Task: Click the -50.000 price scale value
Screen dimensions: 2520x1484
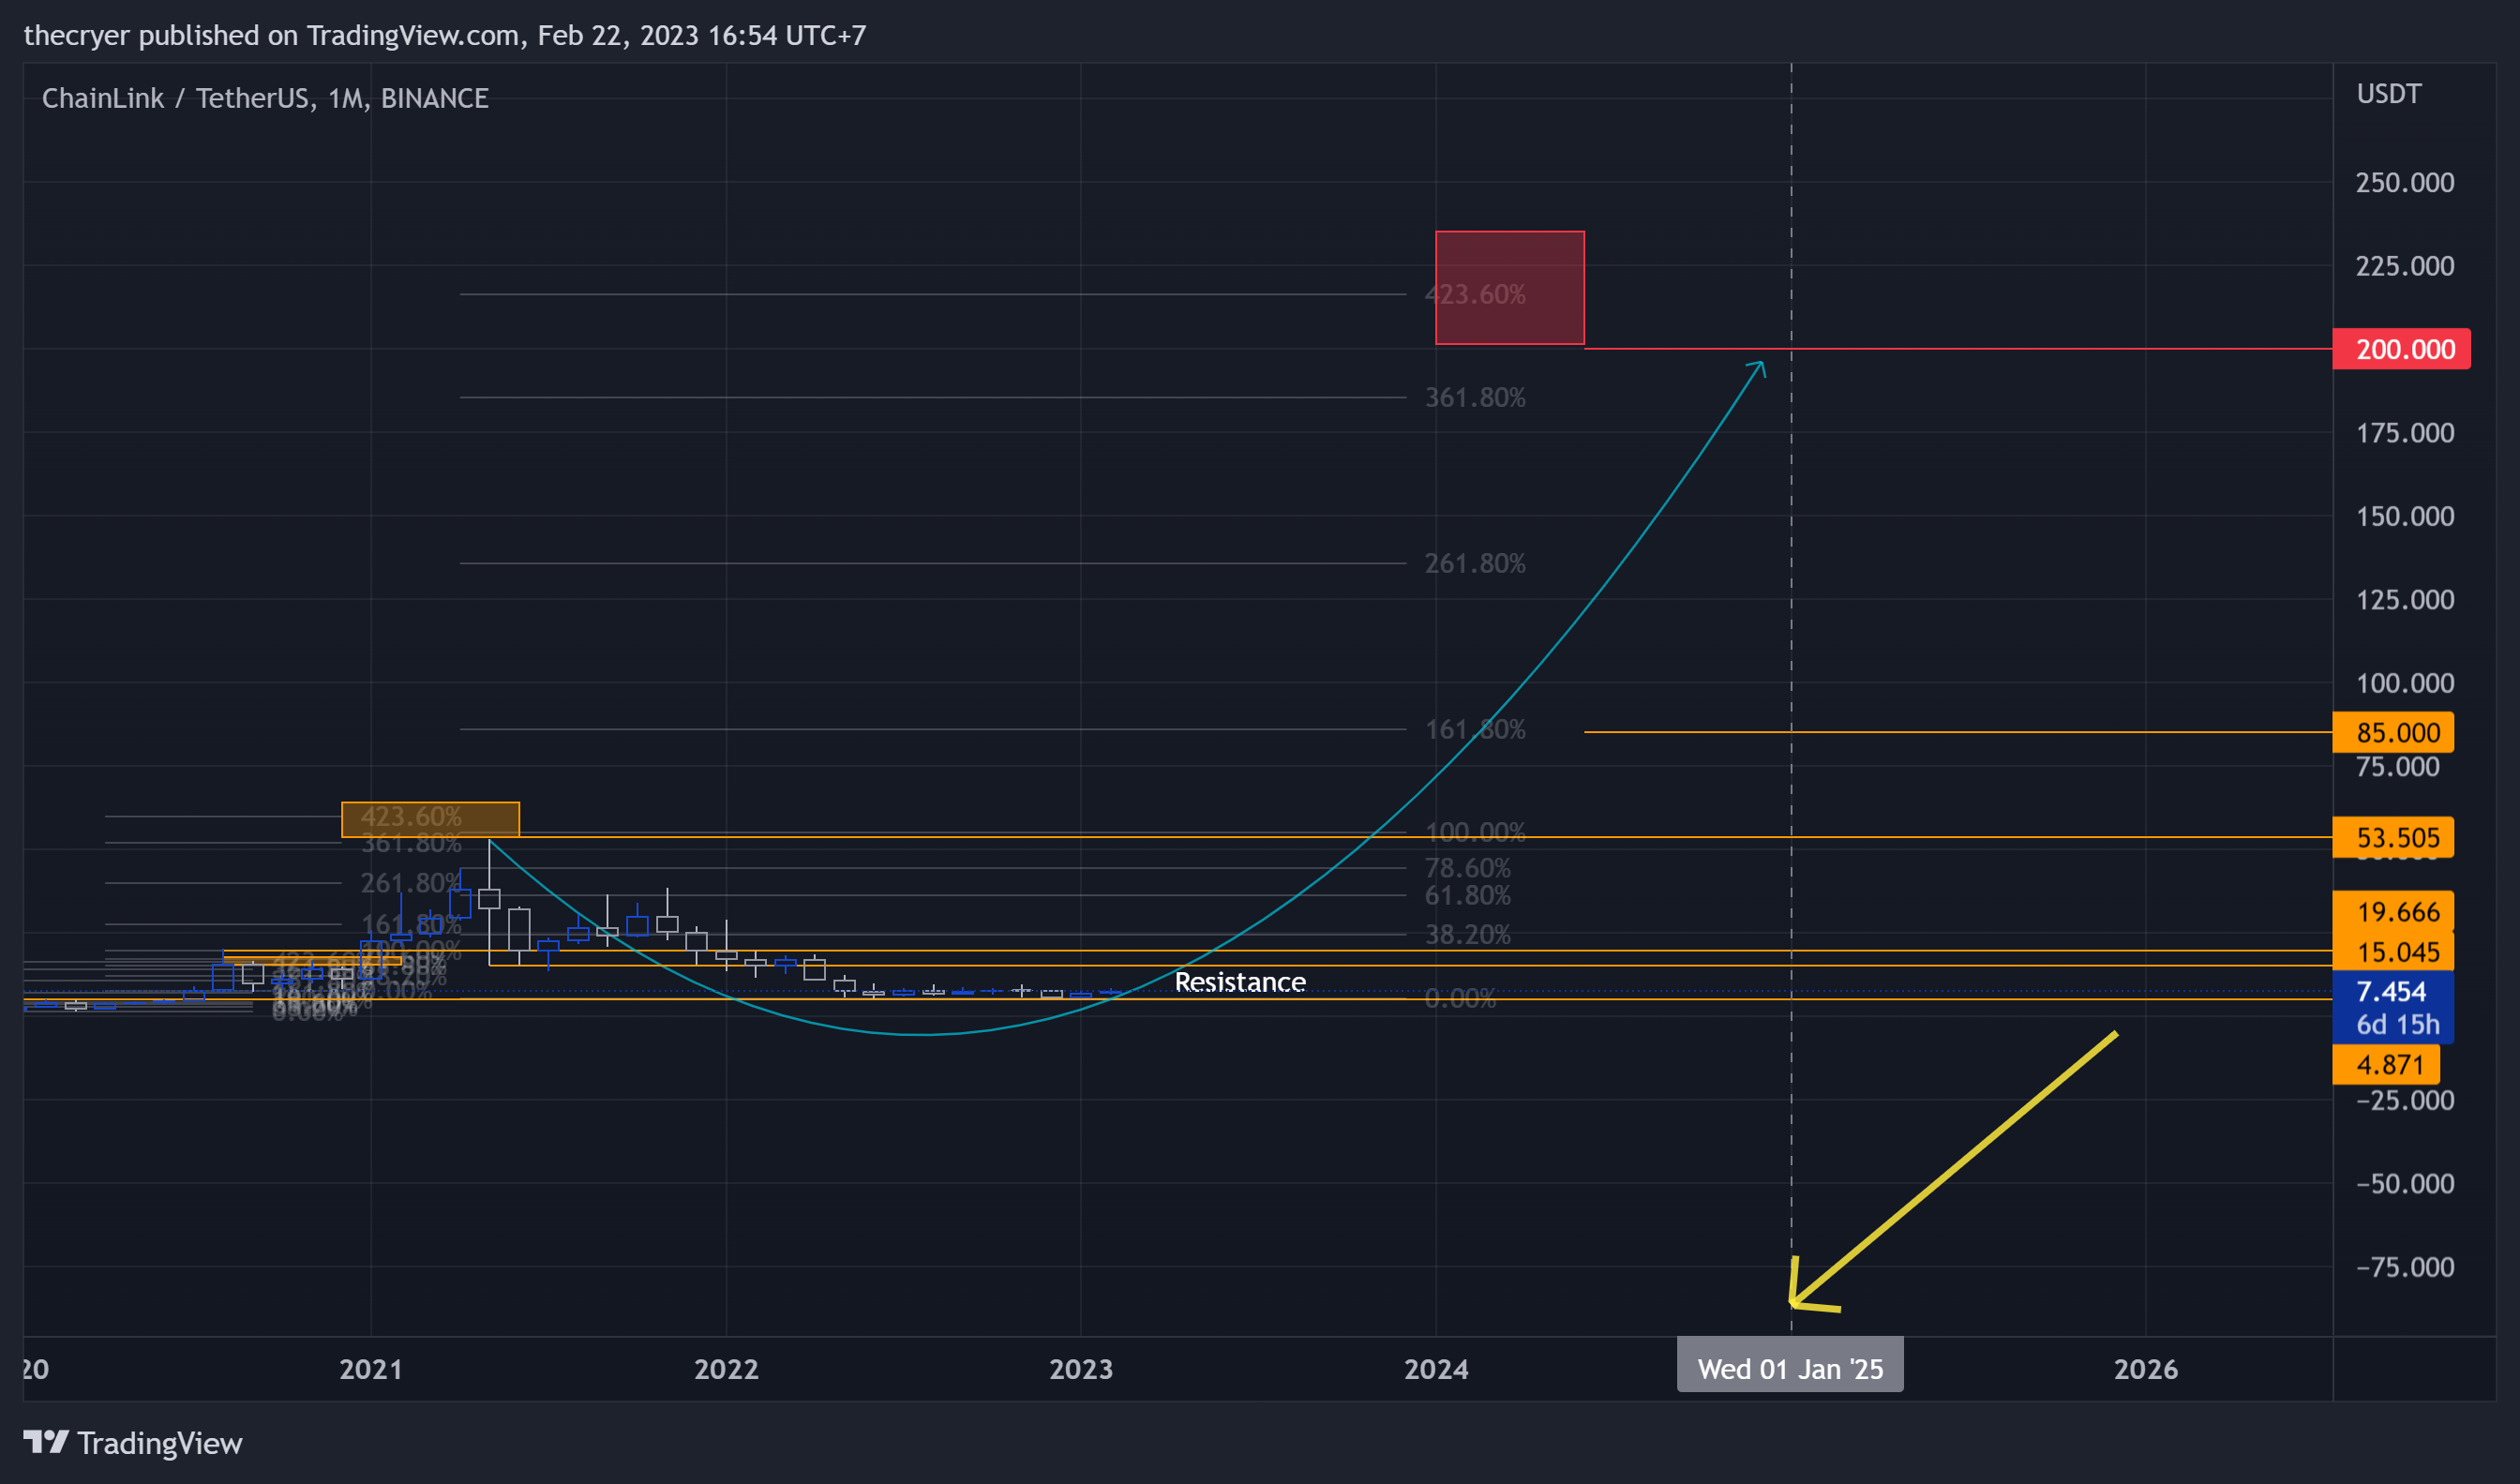Action: click(x=2404, y=1183)
